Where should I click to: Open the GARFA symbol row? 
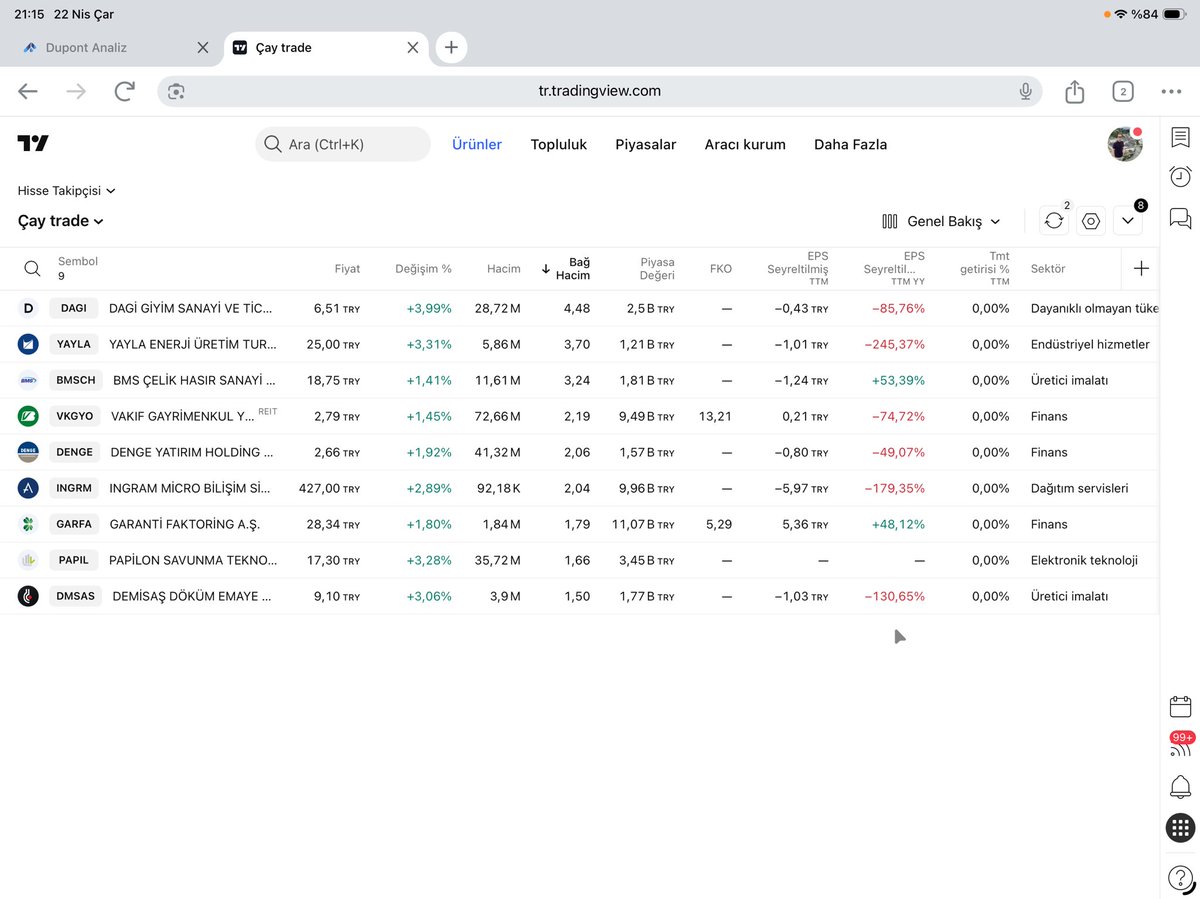[580, 524]
